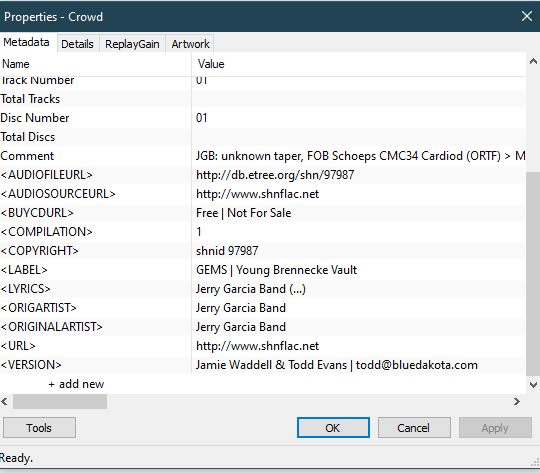Select the <ORIGINALARTIST> field name

(51, 327)
